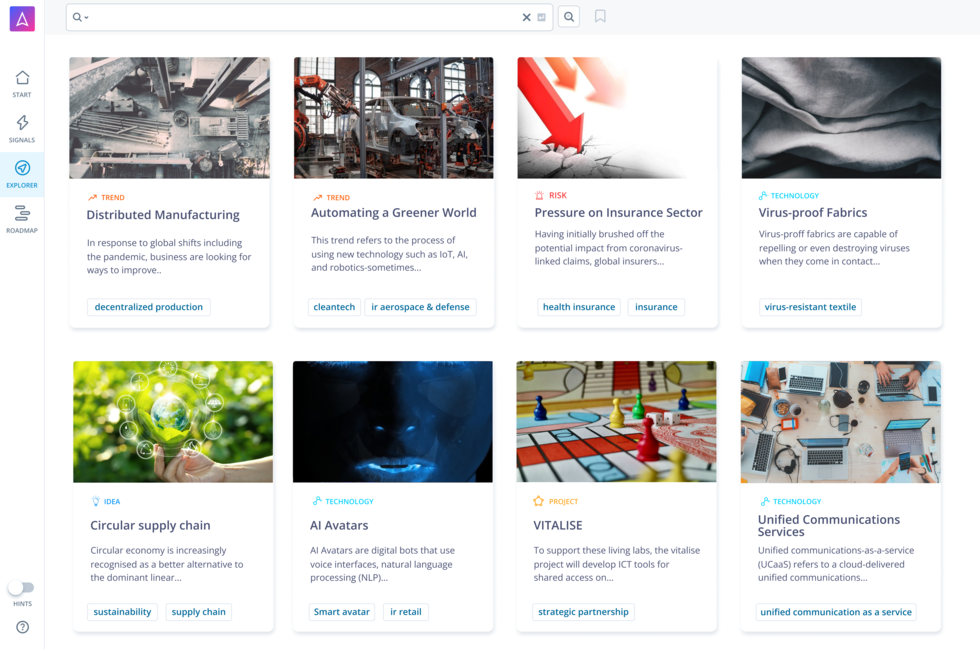Click the description starting 'Circular economy is increasingly'
Image resolution: width=980 pixels, height=651 pixels.
click(166, 564)
